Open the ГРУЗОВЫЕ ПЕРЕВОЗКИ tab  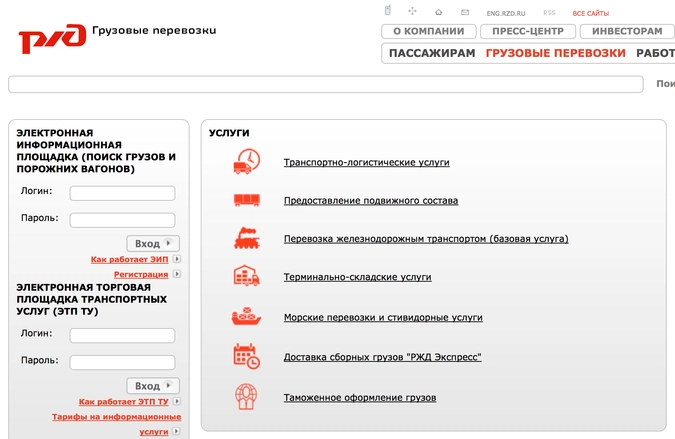(555, 53)
